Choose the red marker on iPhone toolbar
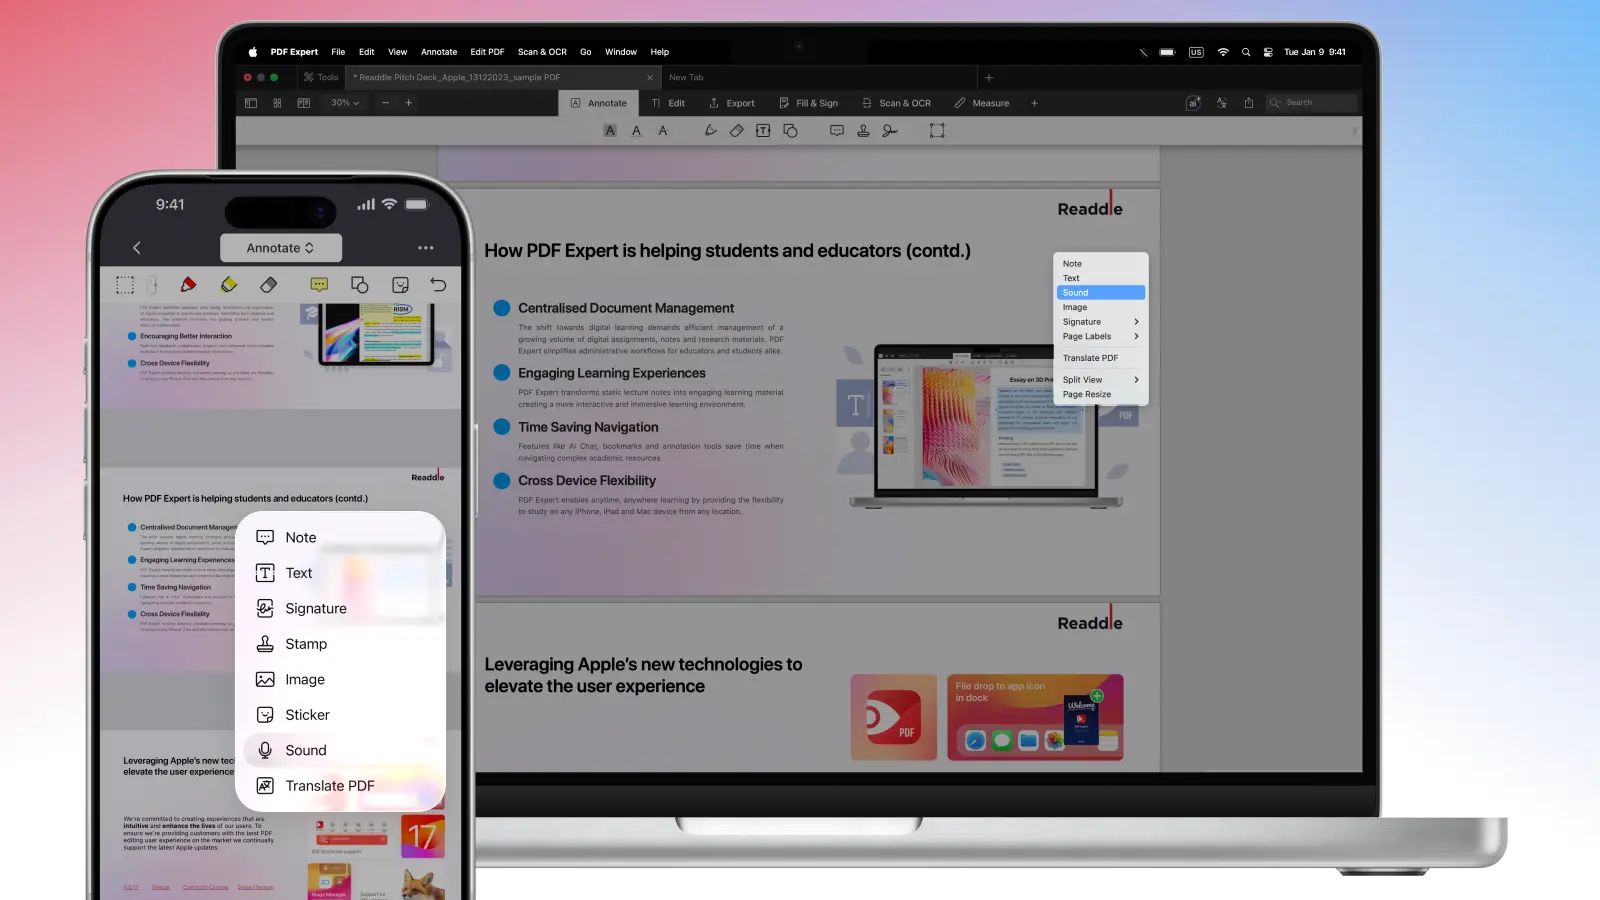The image size is (1600, 900). pyautogui.click(x=188, y=285)
